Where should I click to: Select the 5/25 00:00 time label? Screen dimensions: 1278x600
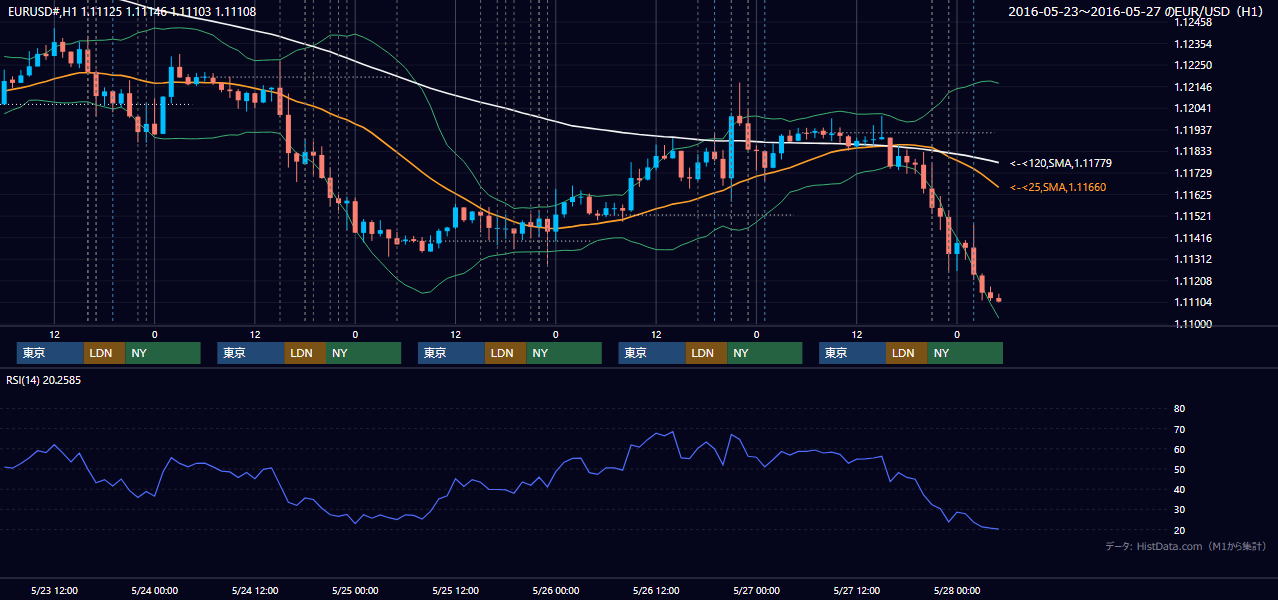355,590
